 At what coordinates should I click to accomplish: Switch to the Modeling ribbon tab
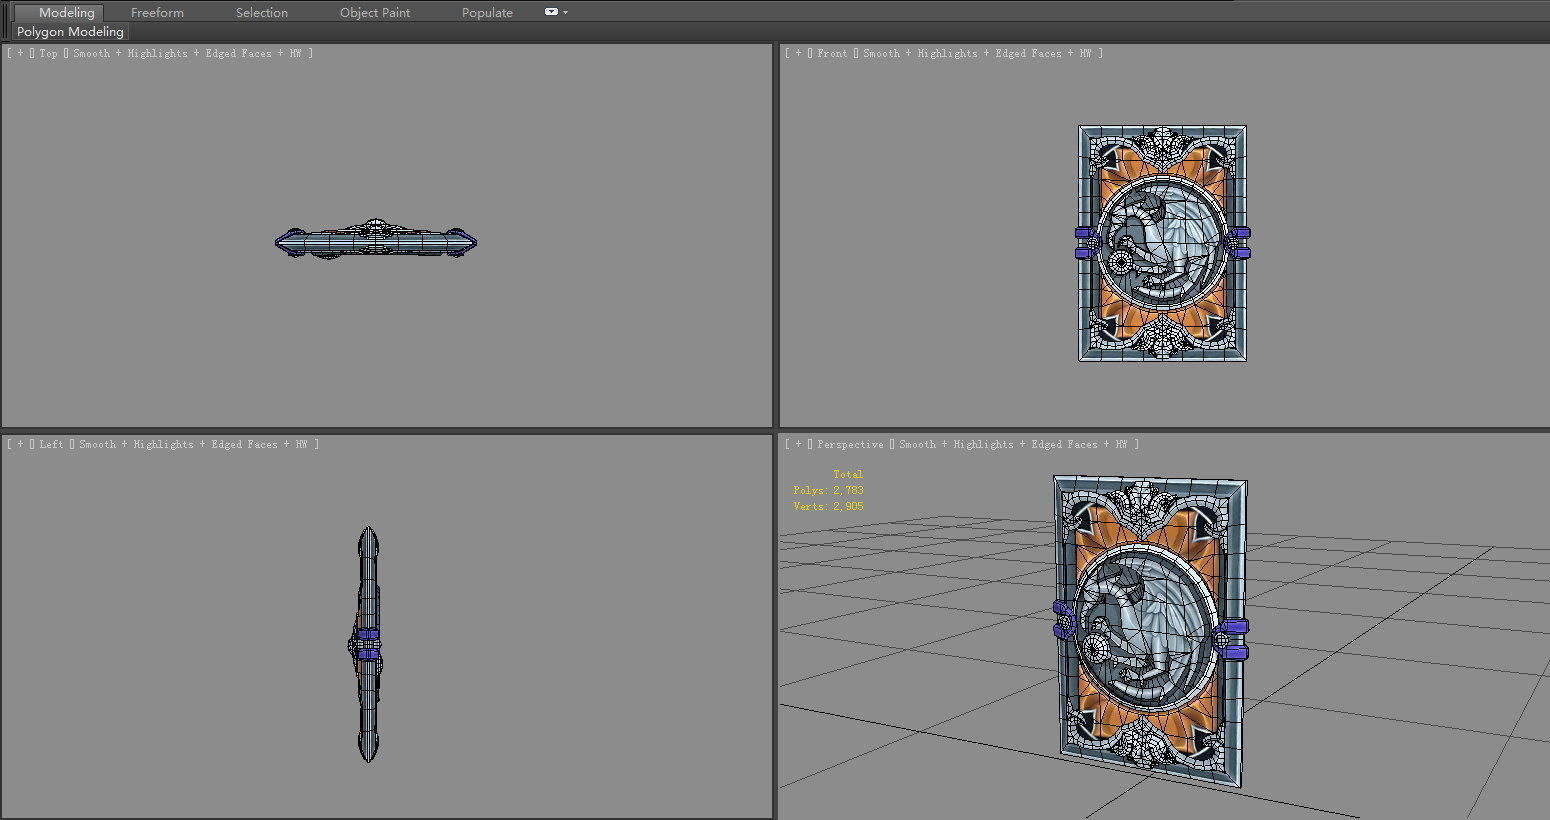[66, 12]
